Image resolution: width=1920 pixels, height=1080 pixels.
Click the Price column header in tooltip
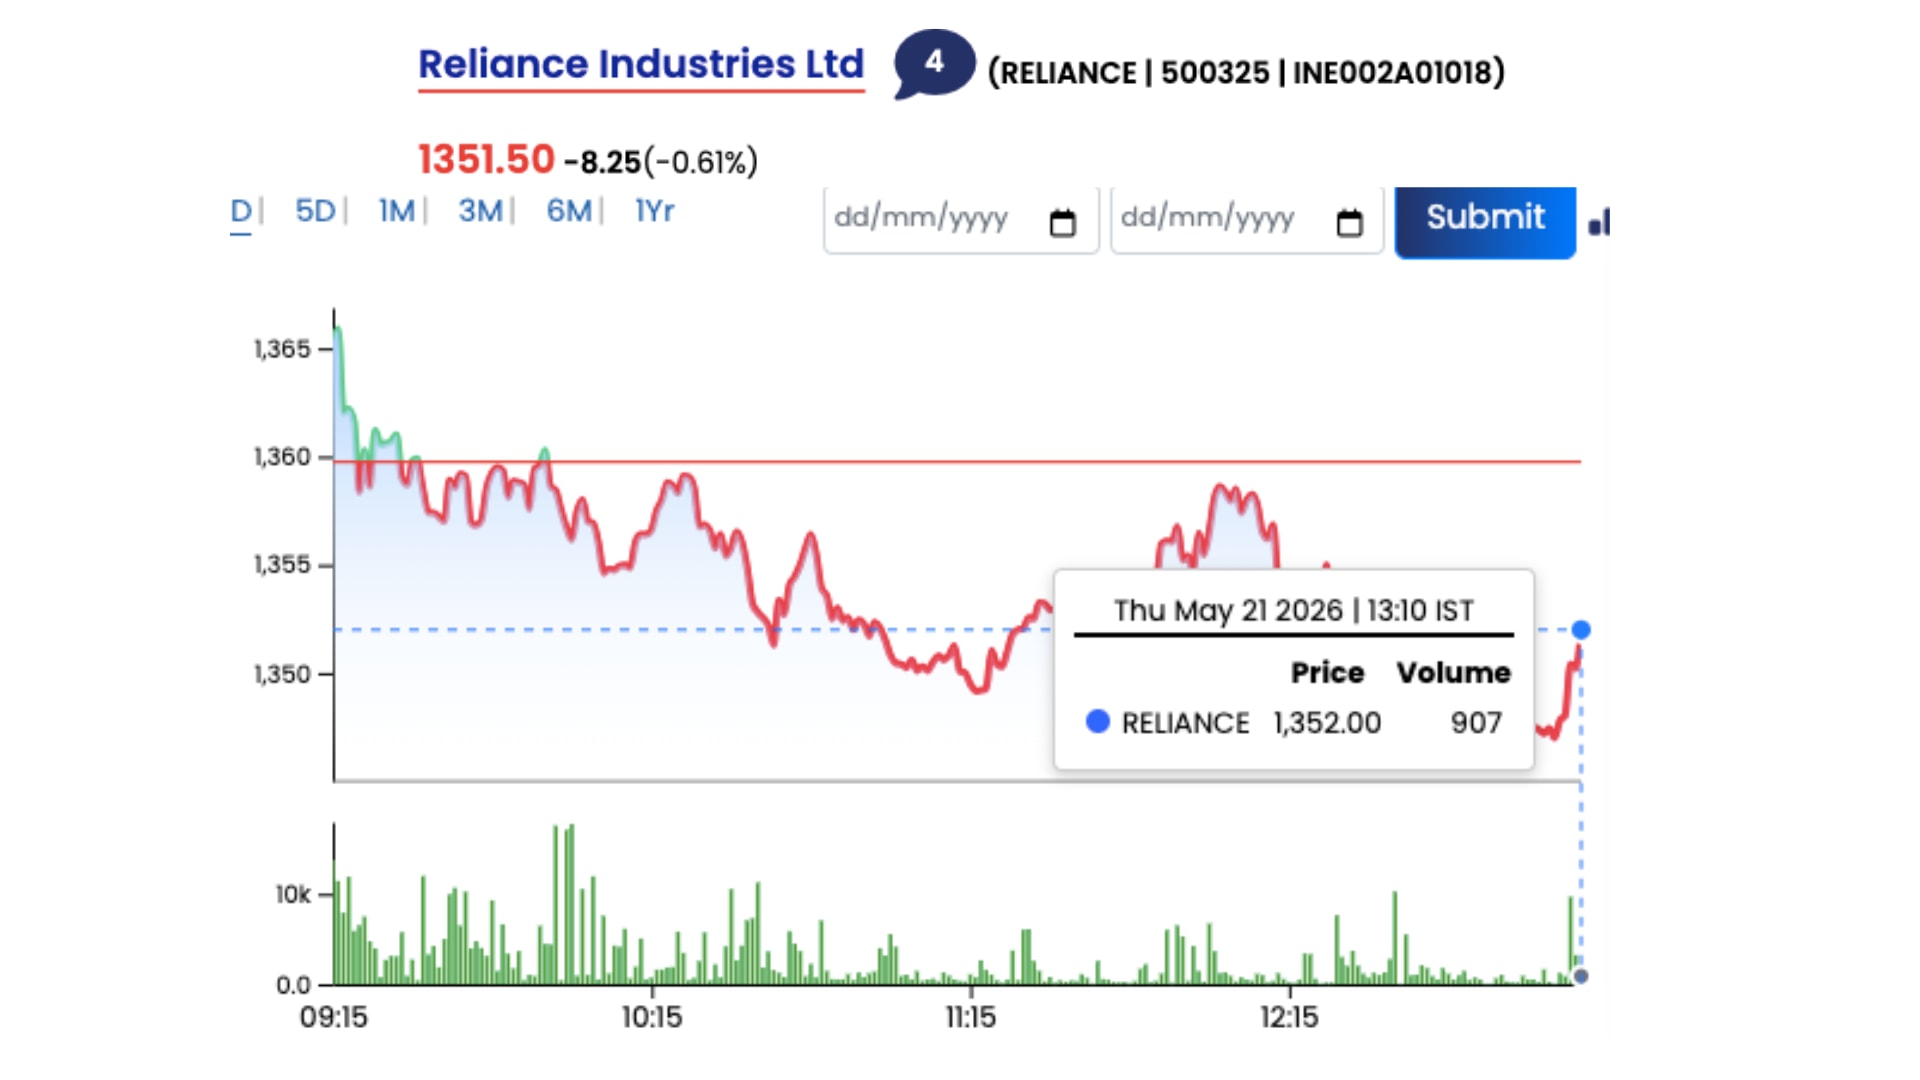tap(1327, 672)
